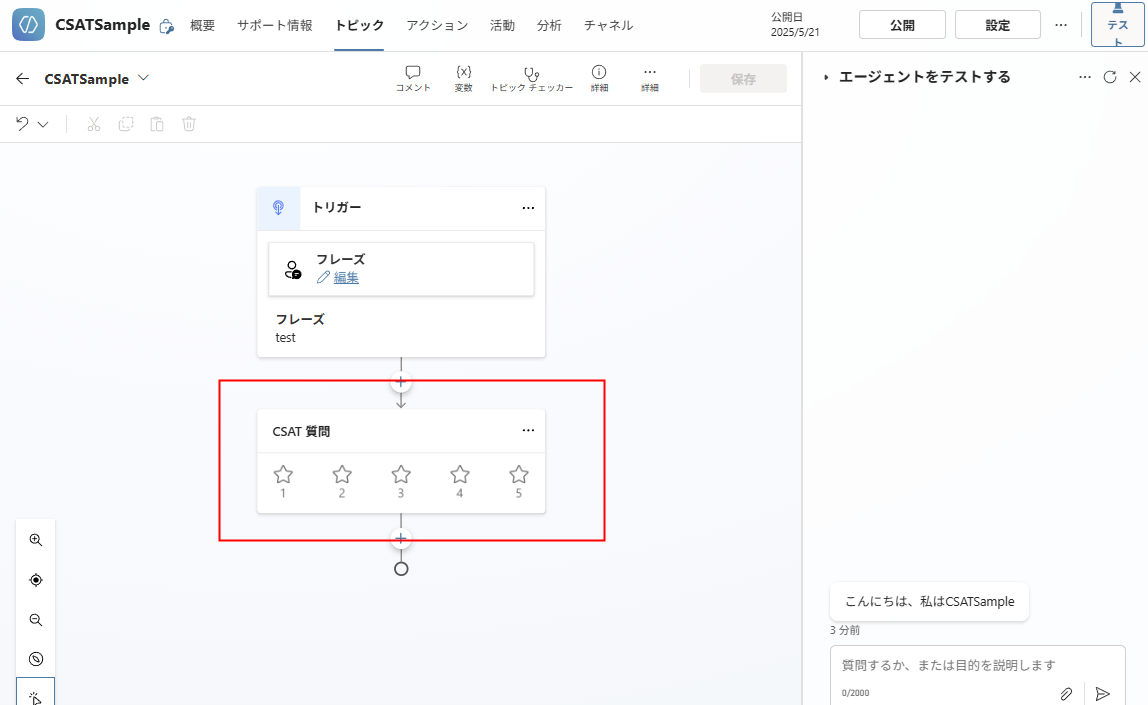
Task: Refresh the agent test conversation
Action: click(1110, 76)
